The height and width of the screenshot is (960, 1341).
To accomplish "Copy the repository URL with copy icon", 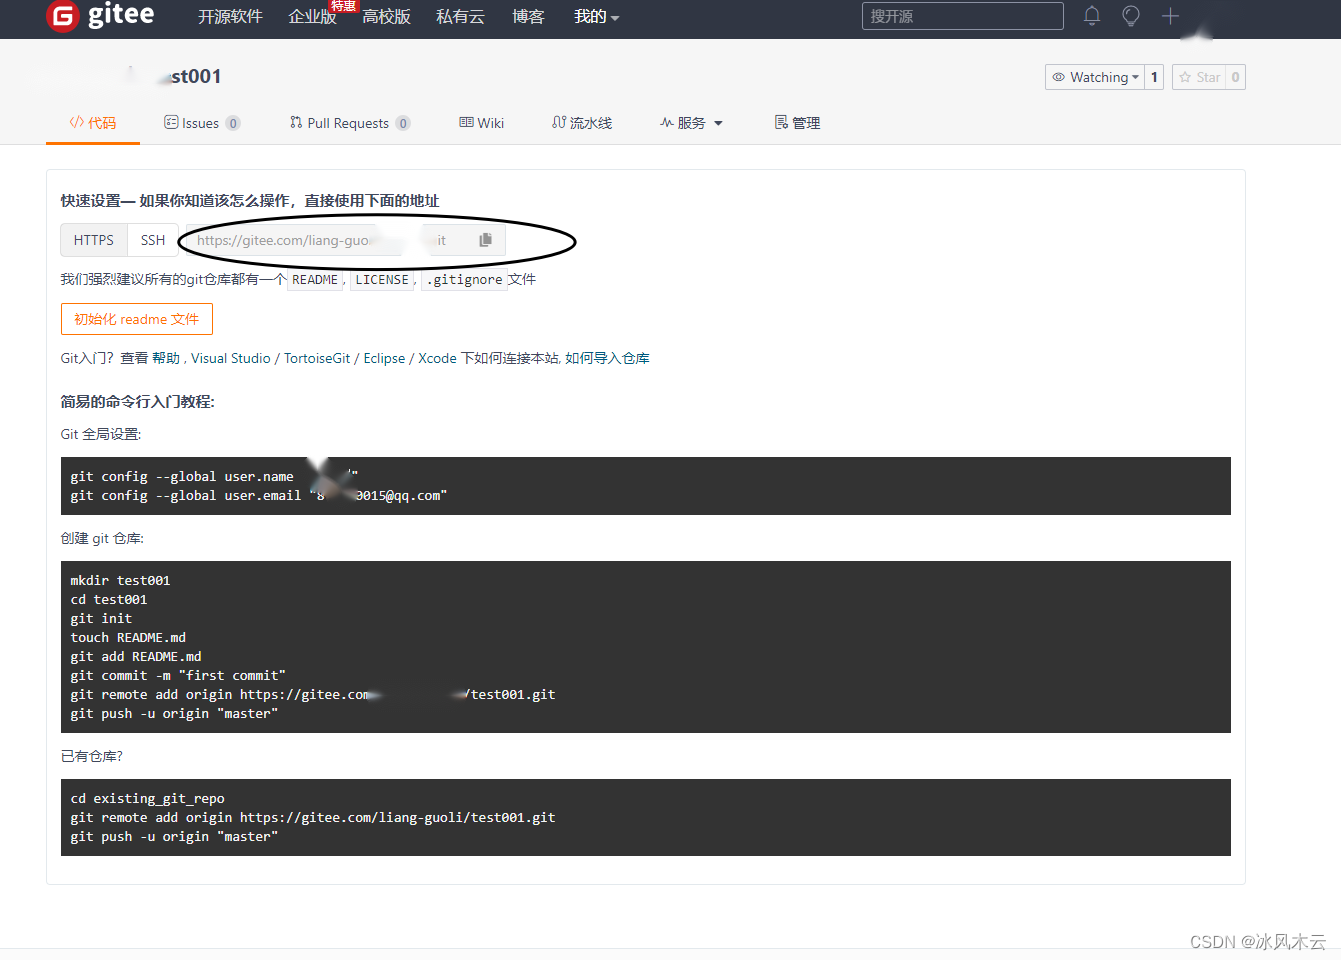I will [486, 240].
